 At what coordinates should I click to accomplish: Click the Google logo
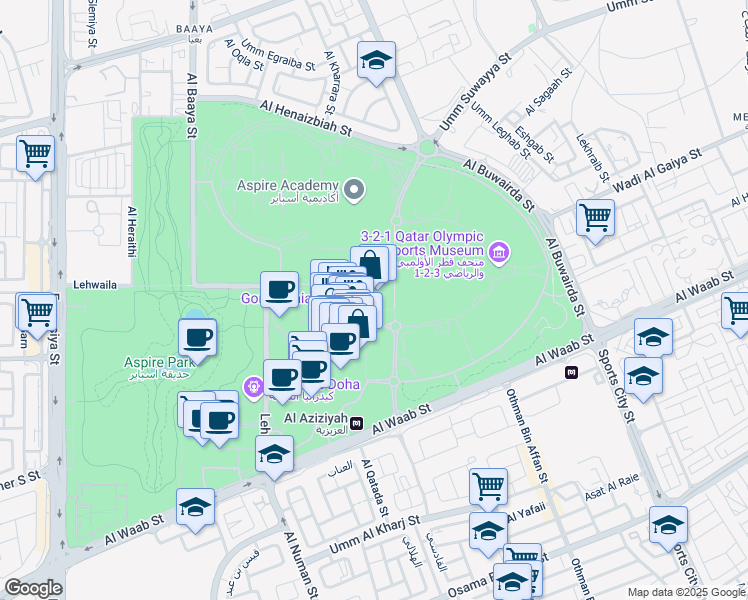click(34, 589)
